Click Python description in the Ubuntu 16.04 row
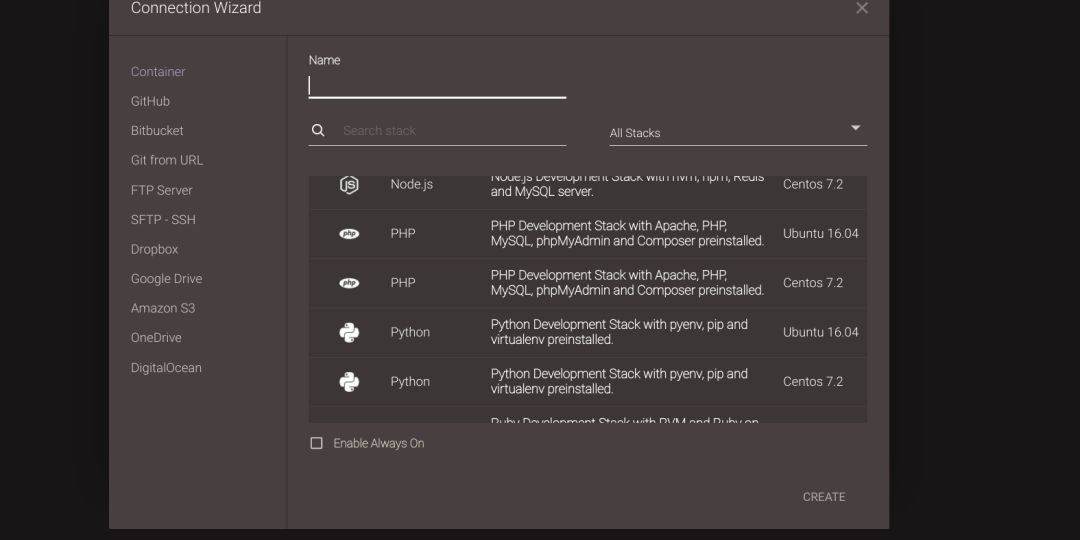The height and width of the screenshot is (540, 1080). (x=619, y=332)
